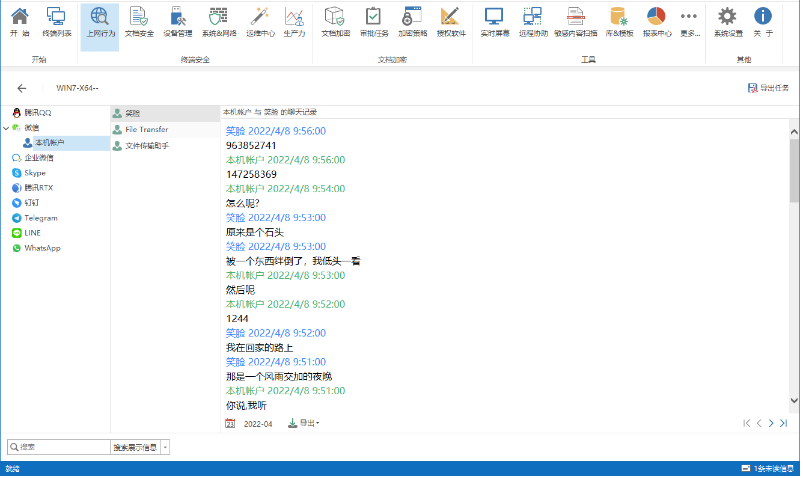
Task: Open the 文档加密 icon
Action: pos(335,21)
